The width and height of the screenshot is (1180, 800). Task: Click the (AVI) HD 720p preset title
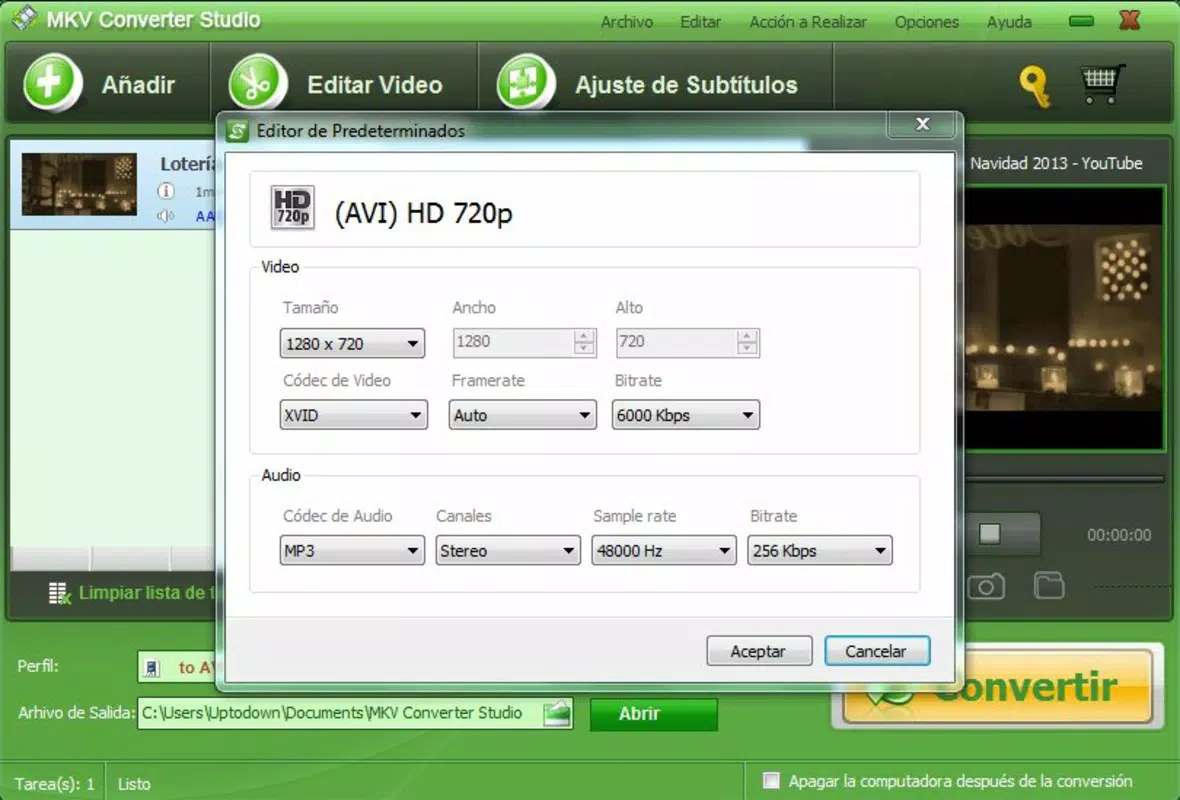(x=424, y=213)
